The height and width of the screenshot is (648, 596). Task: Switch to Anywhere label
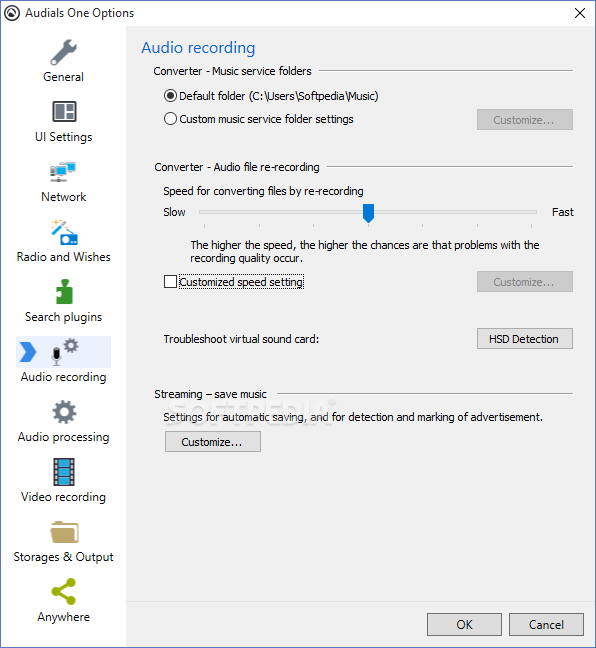click(63, 617)
